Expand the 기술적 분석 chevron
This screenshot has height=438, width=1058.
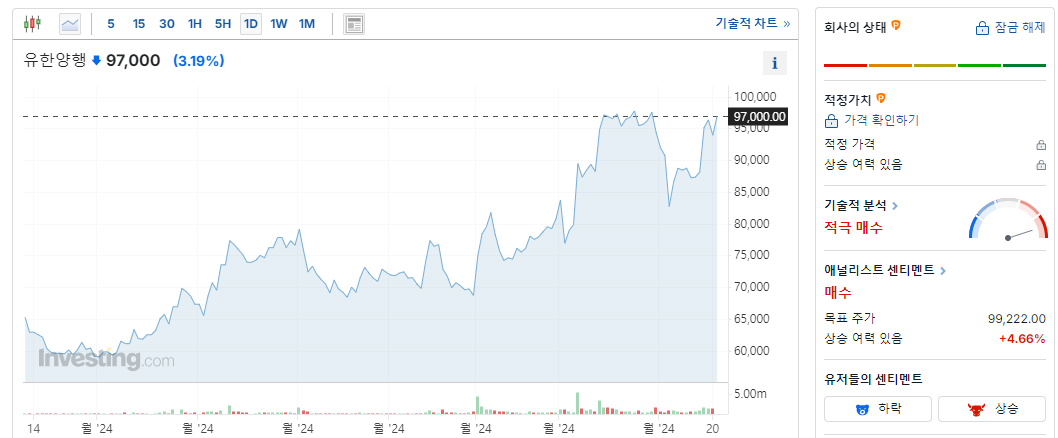(895, 206)
